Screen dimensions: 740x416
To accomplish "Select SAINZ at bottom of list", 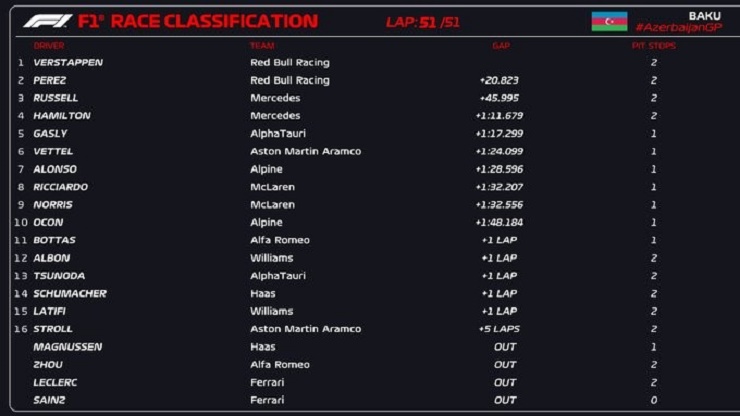I will coord(49,400).
